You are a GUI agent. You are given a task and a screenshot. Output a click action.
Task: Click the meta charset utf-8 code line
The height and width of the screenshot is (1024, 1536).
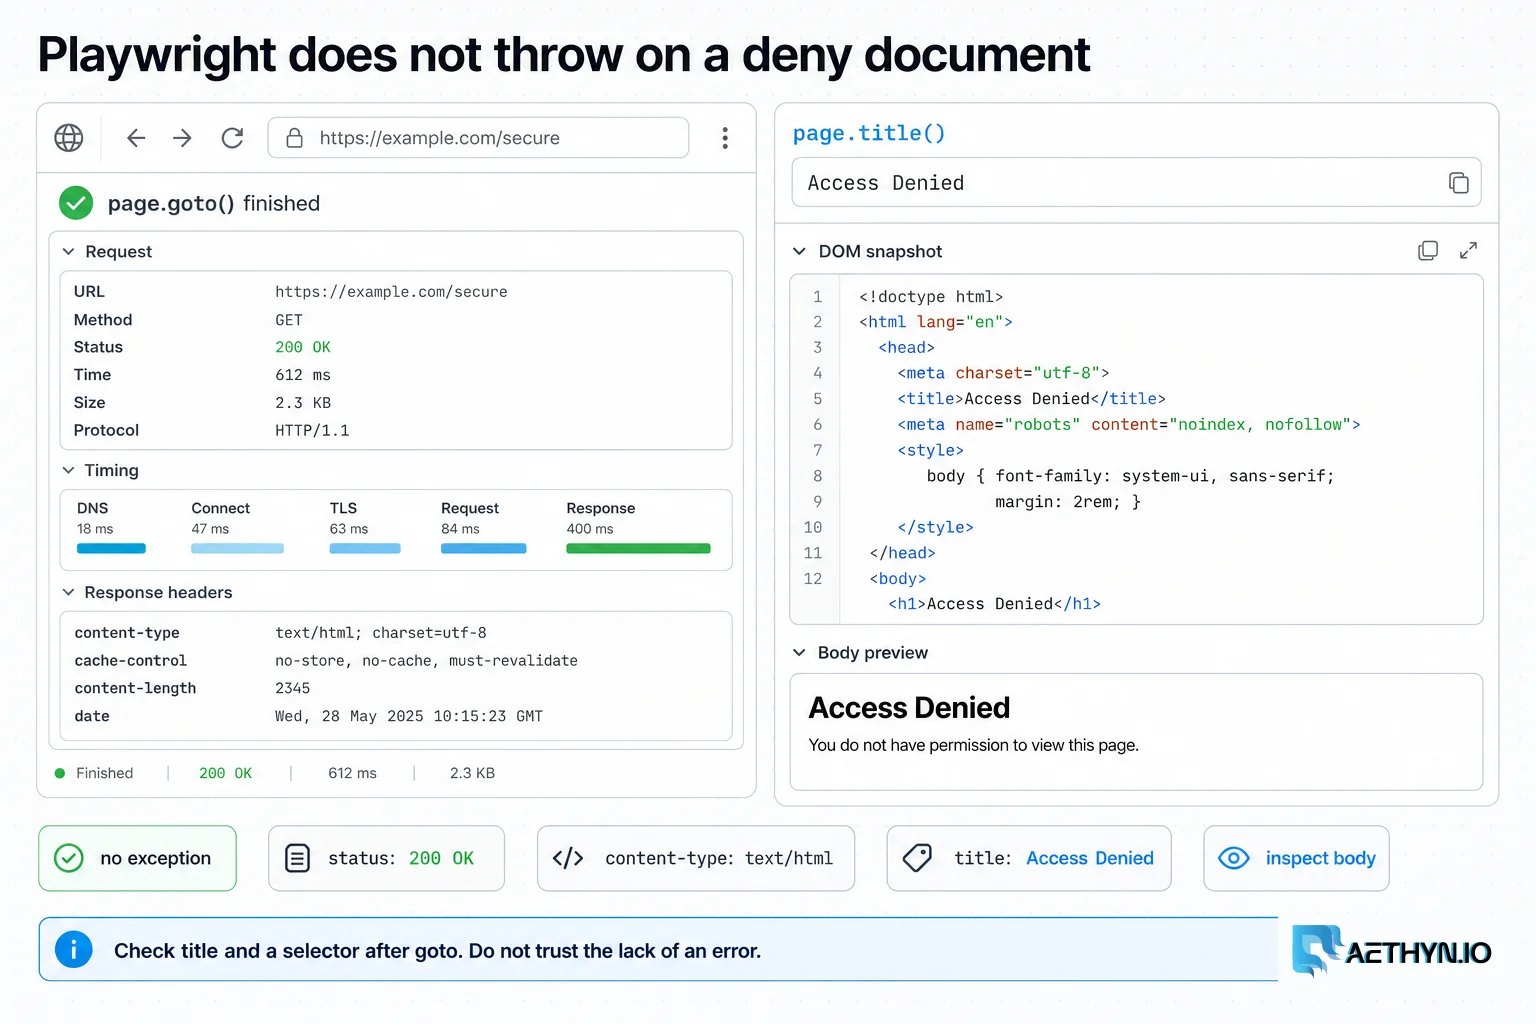(x=1003, y=373)
